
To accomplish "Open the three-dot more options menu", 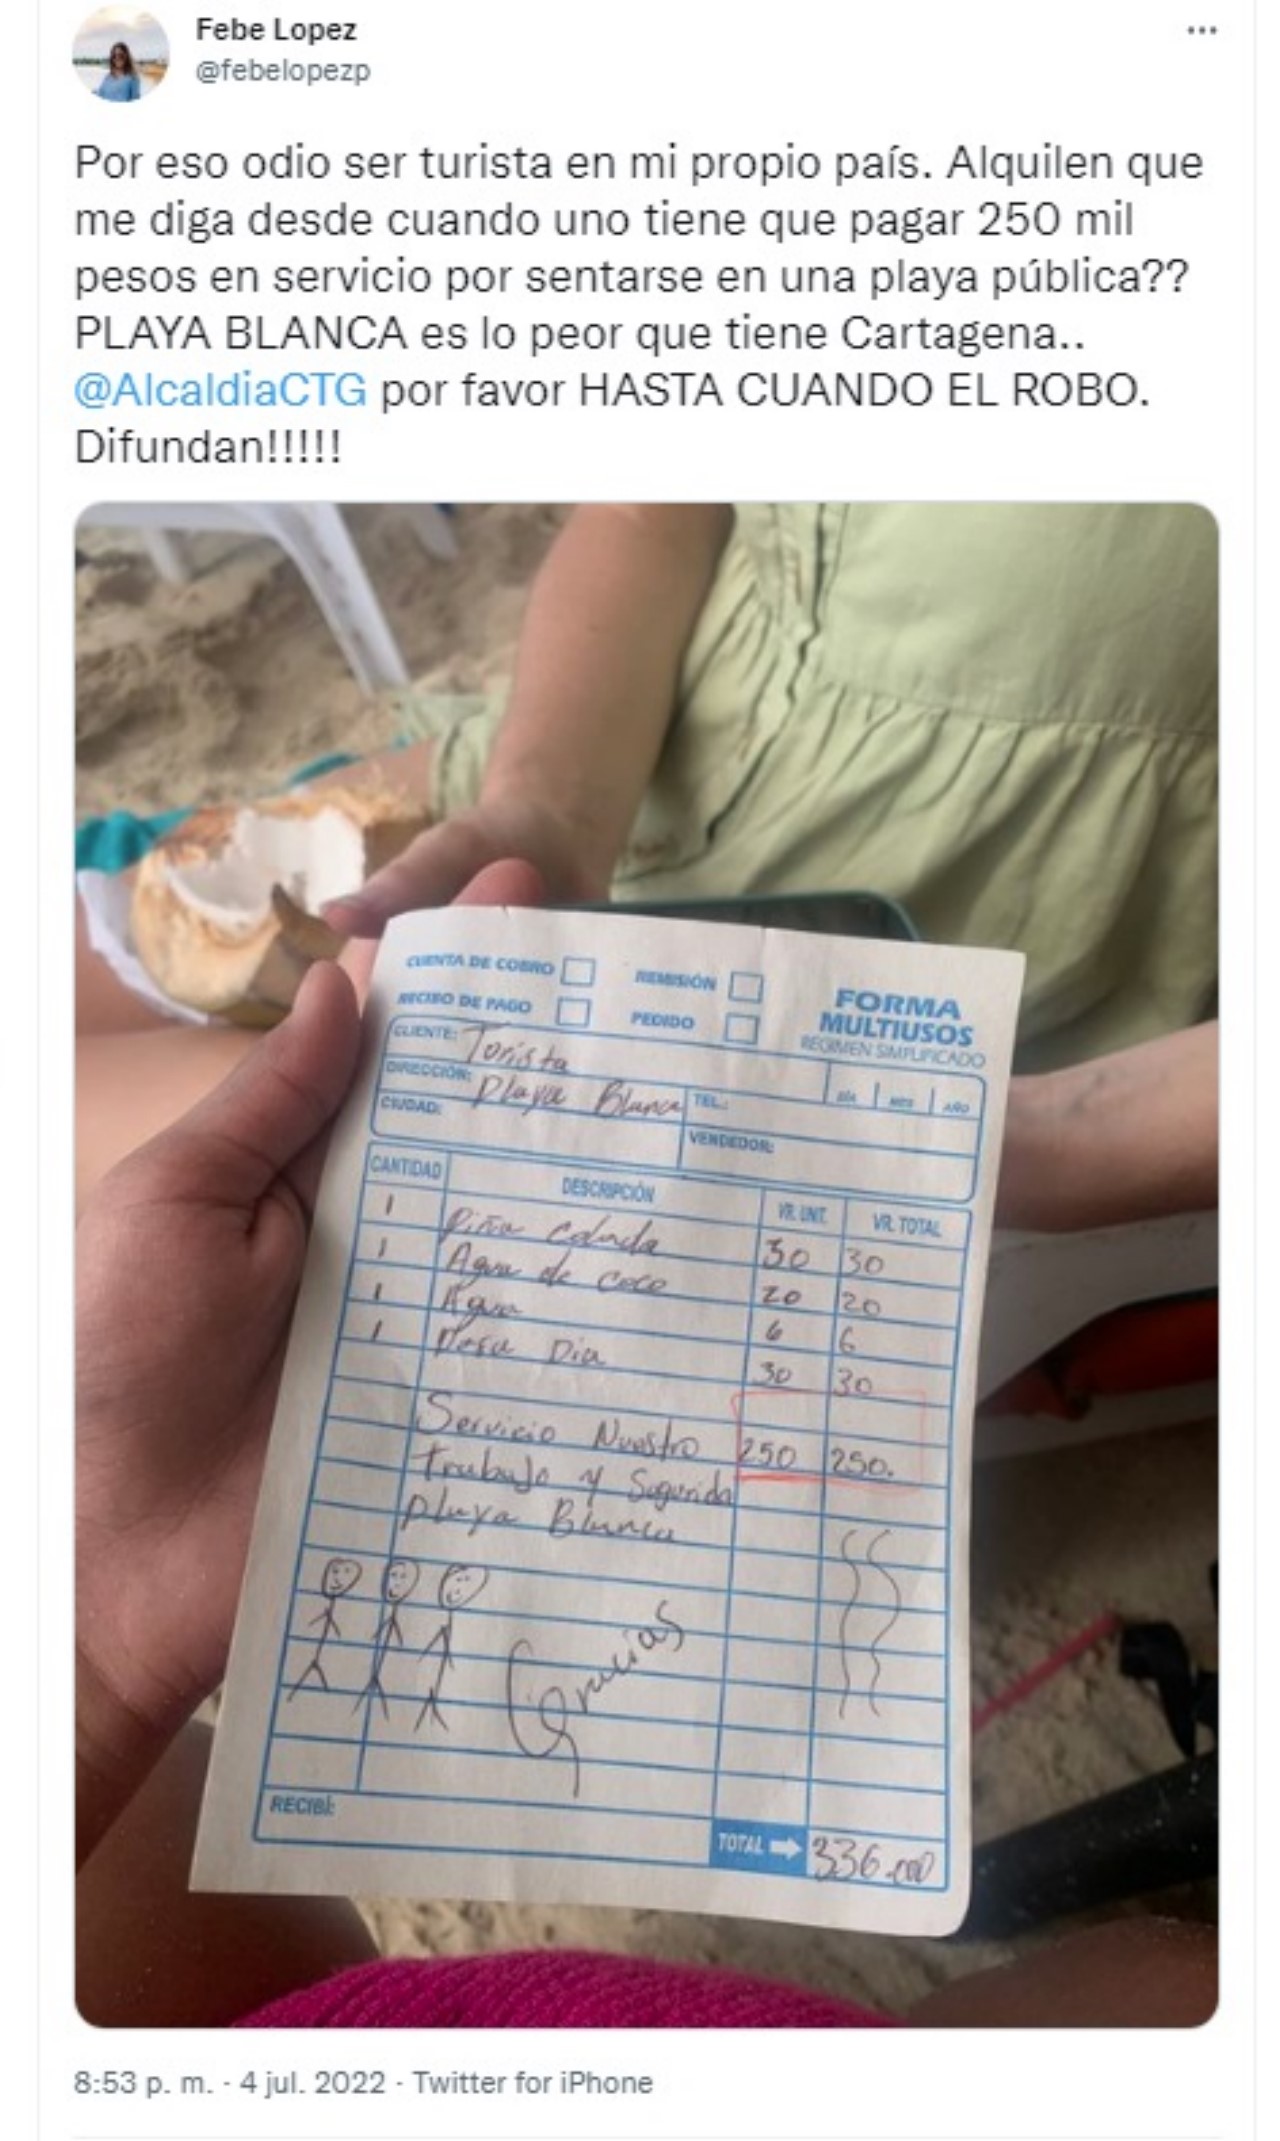I will click(x=1201, y=31).
